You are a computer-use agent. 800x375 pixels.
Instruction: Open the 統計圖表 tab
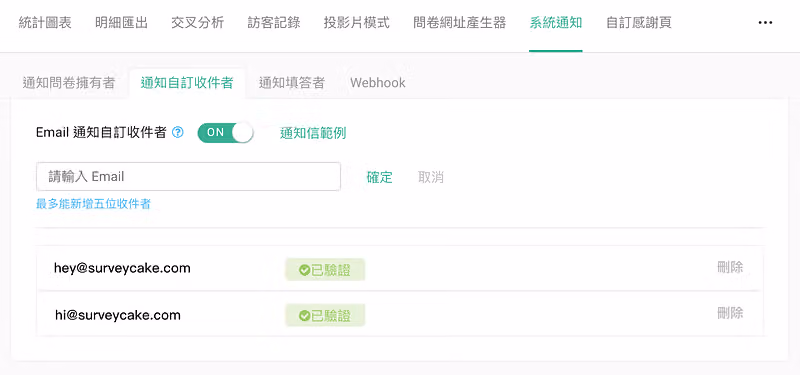point(45,23)
